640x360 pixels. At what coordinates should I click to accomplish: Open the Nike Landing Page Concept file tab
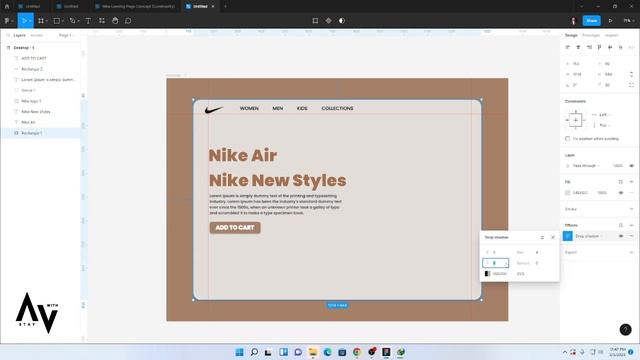[135, 6]
